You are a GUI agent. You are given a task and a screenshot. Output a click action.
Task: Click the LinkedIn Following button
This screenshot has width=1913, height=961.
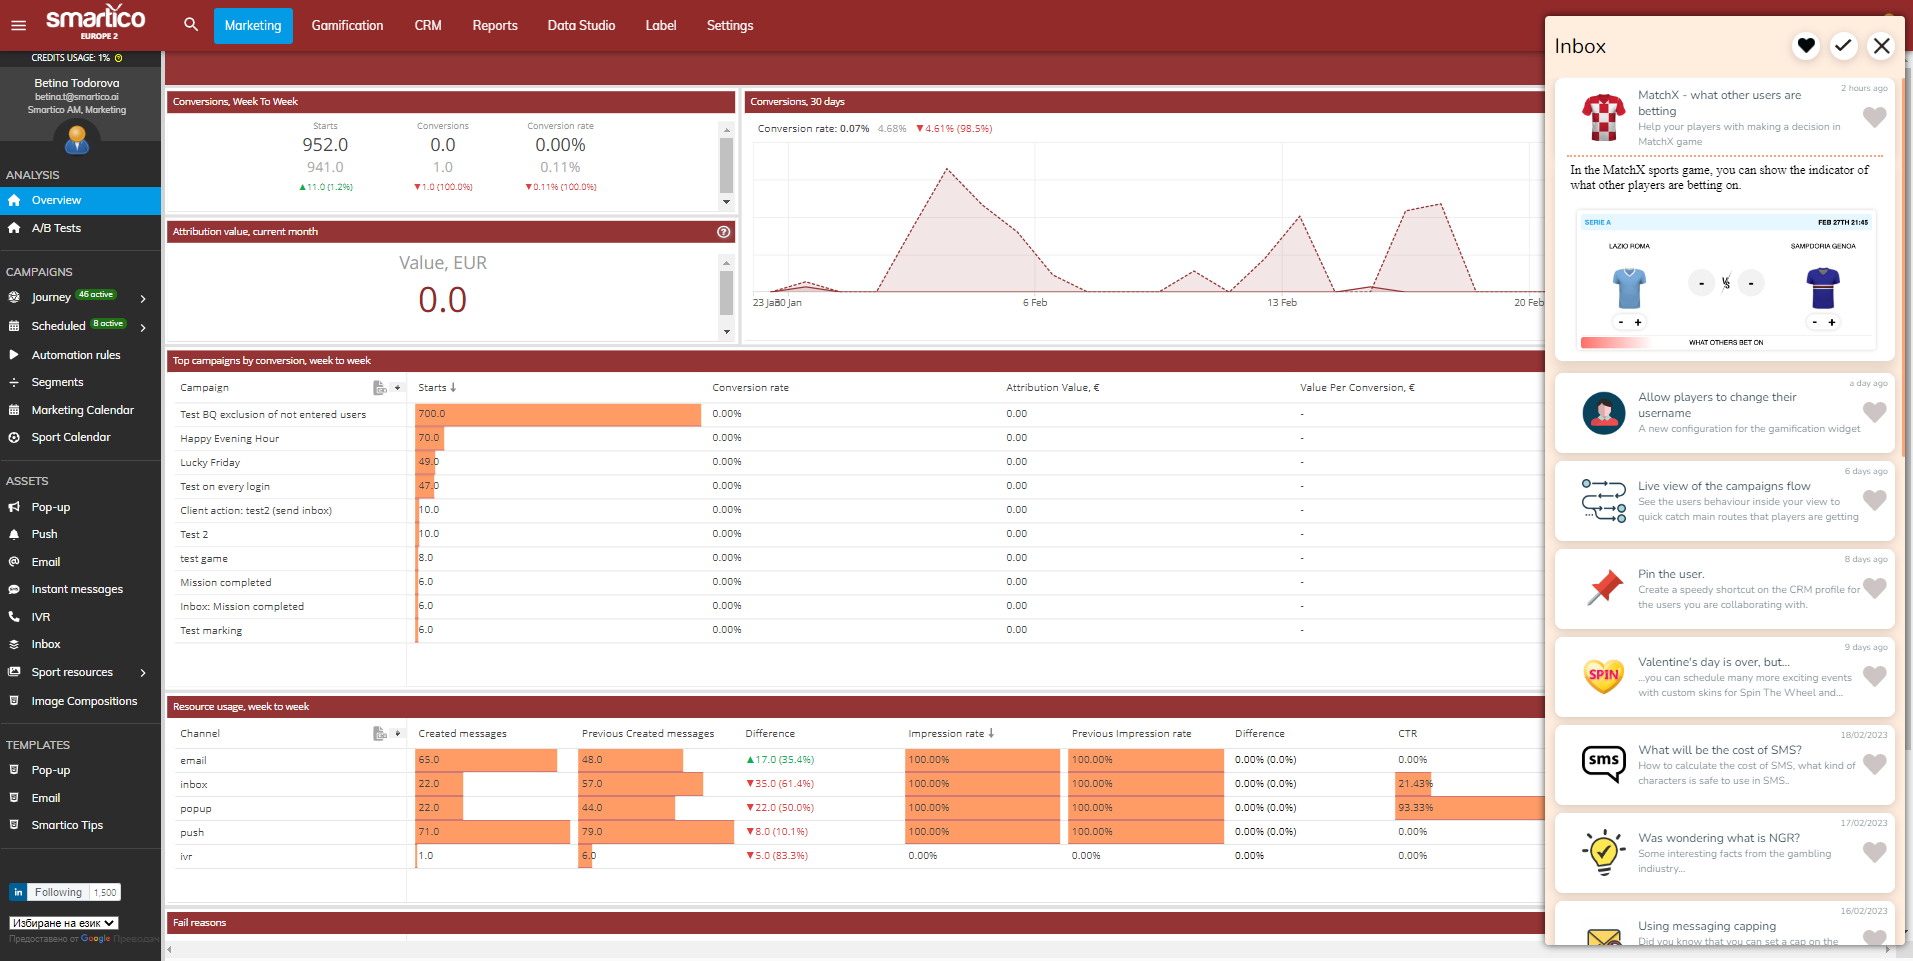coord(58,892)
